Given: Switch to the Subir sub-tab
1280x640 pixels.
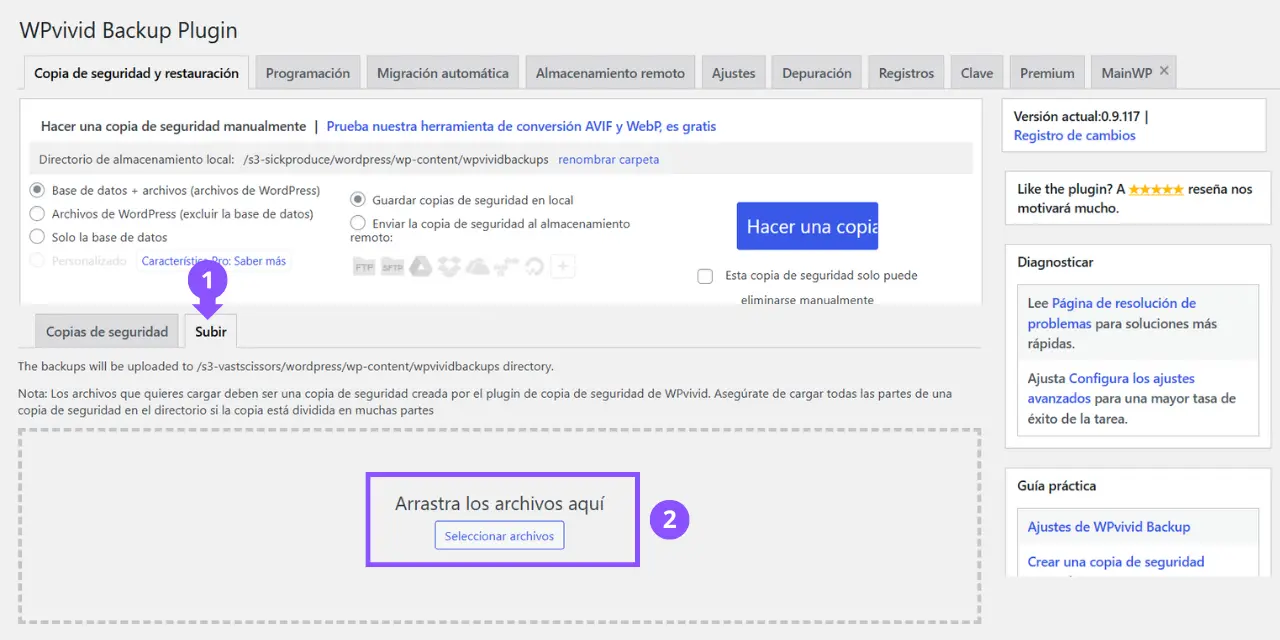Looking at the screenshot, I should click(x=211, y=332).
